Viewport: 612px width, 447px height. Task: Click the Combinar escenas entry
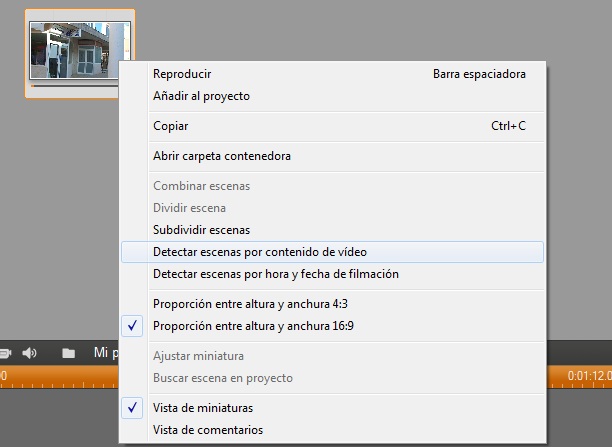coord(201,186)
